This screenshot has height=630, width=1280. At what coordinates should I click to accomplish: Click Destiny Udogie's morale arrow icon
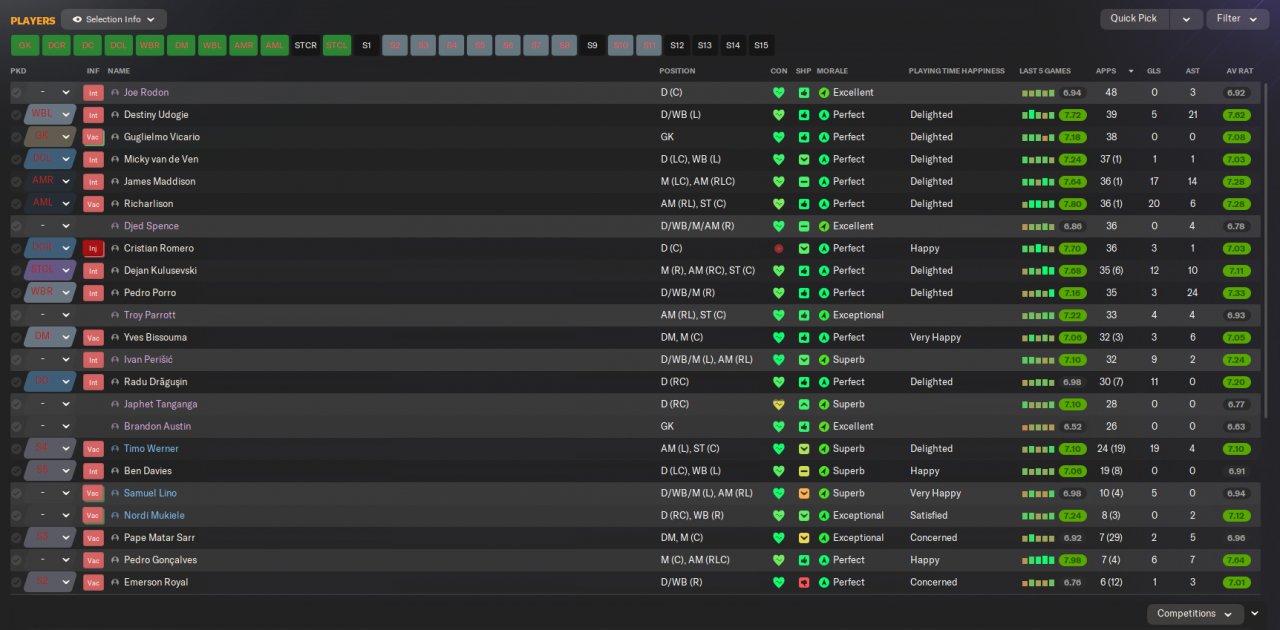click(824, 115)
